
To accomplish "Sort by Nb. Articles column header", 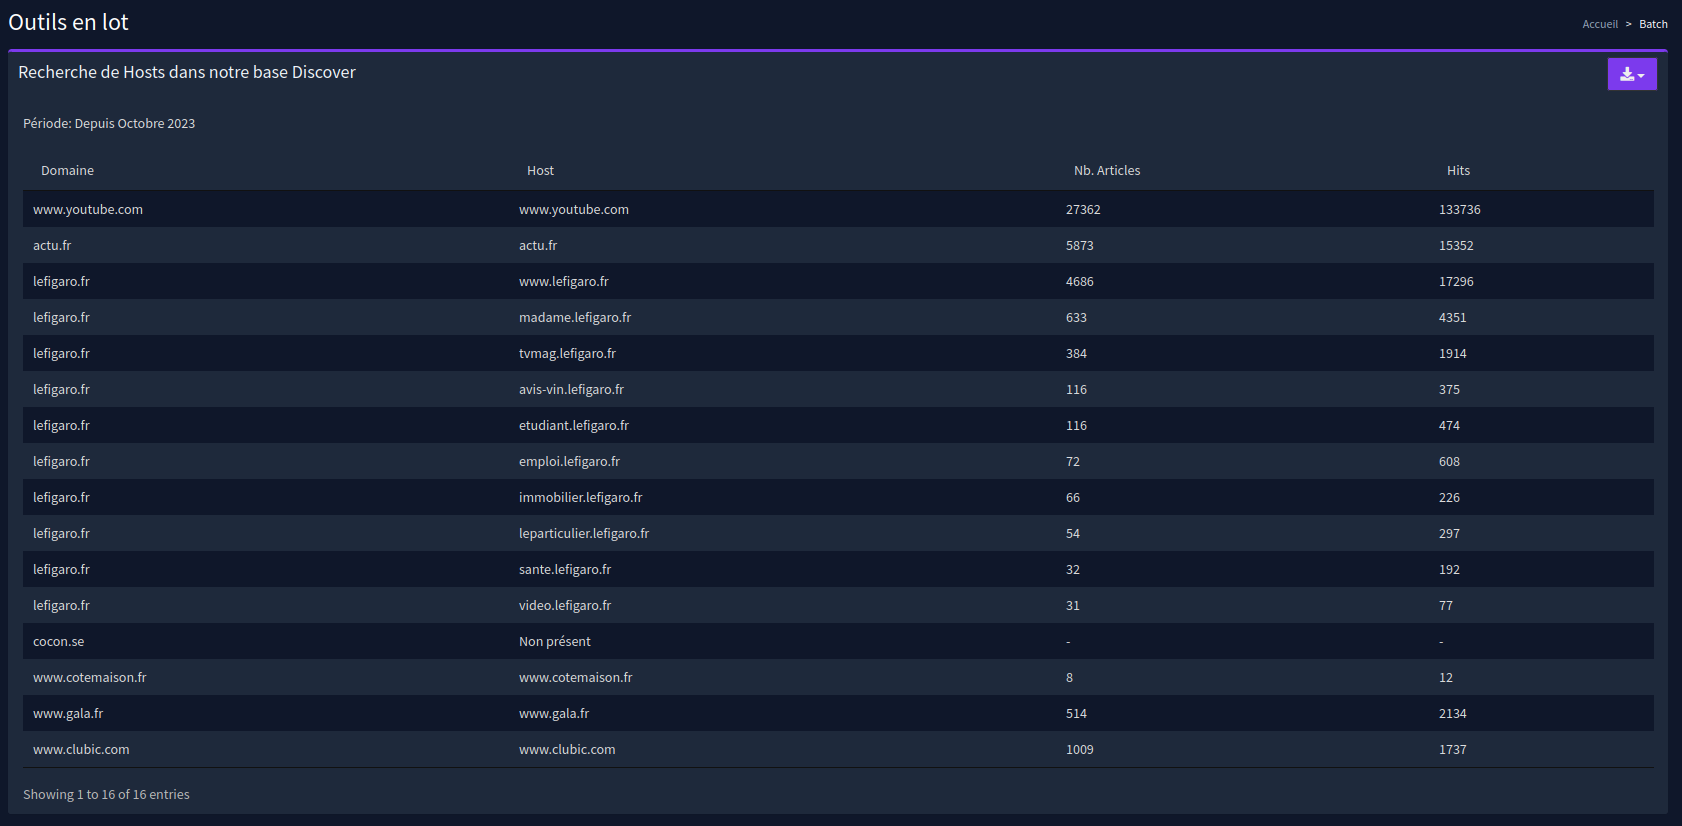I will (1106, 171).
